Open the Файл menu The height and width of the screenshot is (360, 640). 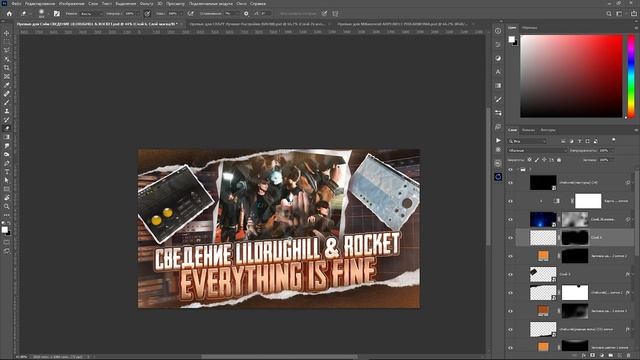tap(16, 3)
